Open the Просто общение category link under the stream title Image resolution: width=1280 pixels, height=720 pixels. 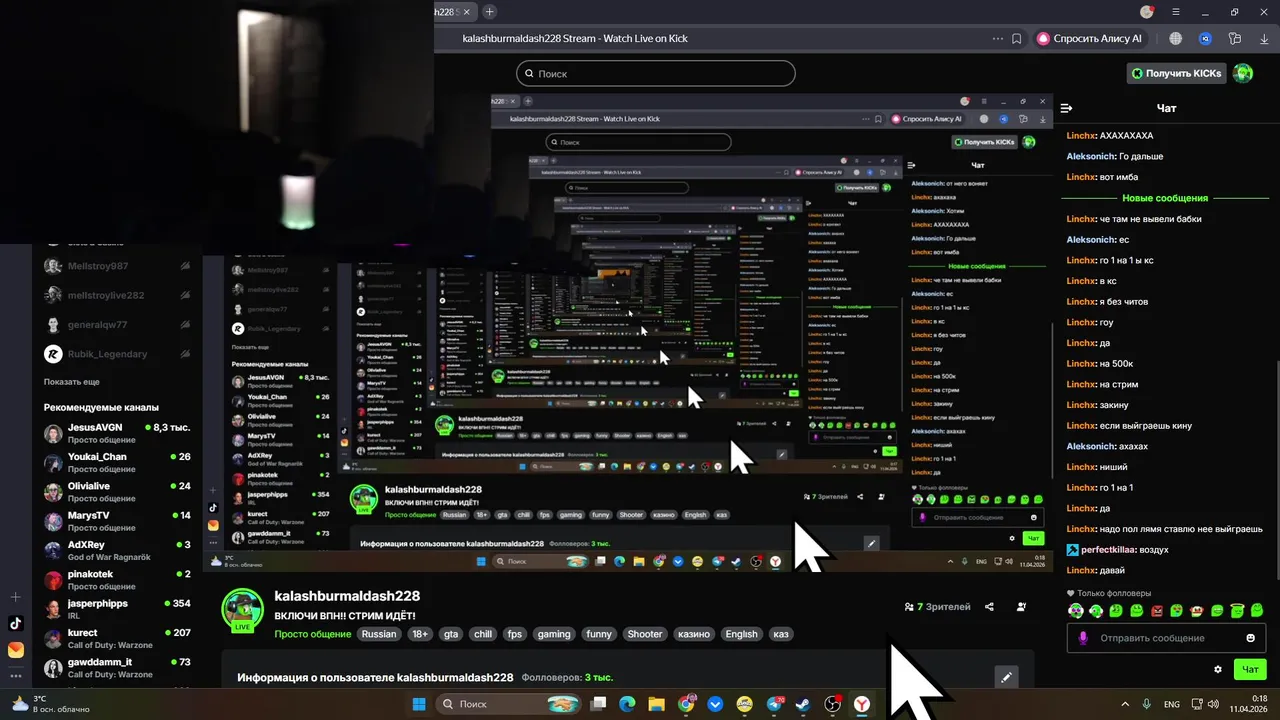(x=313, y=634)
